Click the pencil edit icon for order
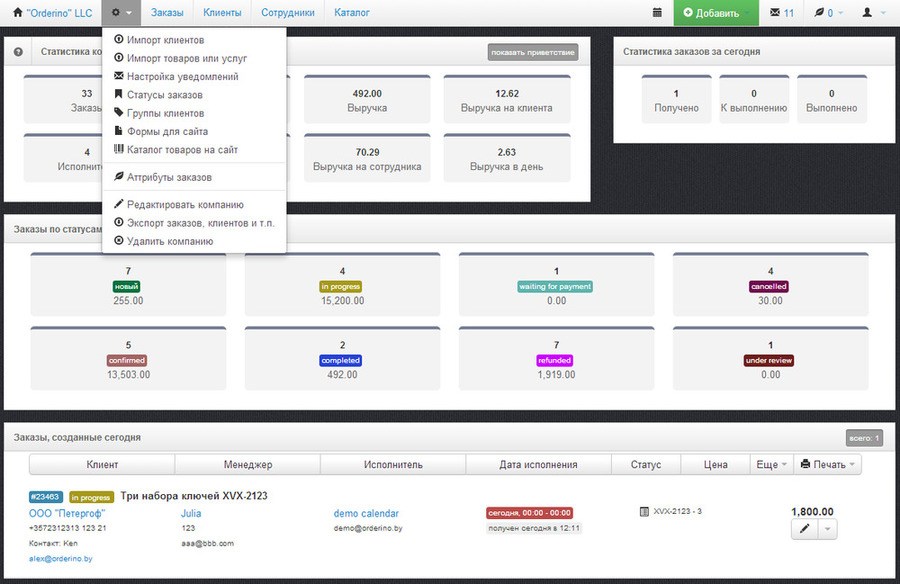The height and width of the screenshot is (584, 900). (805, 529)
